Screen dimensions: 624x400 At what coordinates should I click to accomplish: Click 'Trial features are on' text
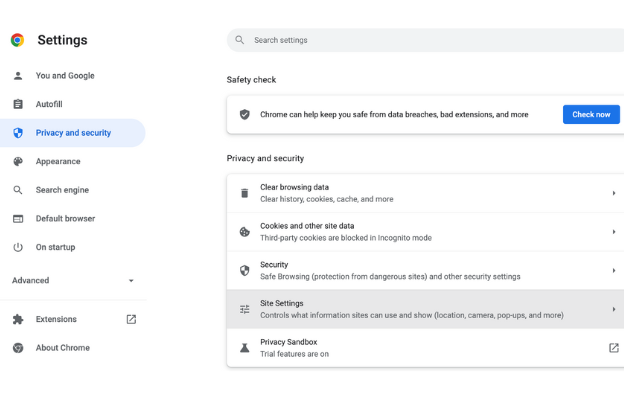tap(294, 354)
